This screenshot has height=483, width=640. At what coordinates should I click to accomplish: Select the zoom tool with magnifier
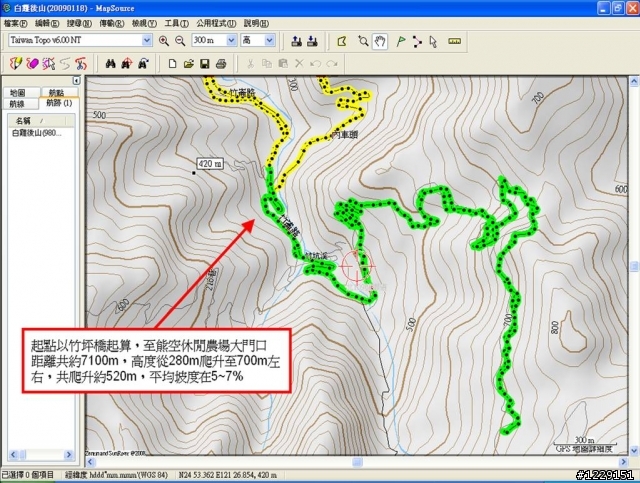point(363,41)
